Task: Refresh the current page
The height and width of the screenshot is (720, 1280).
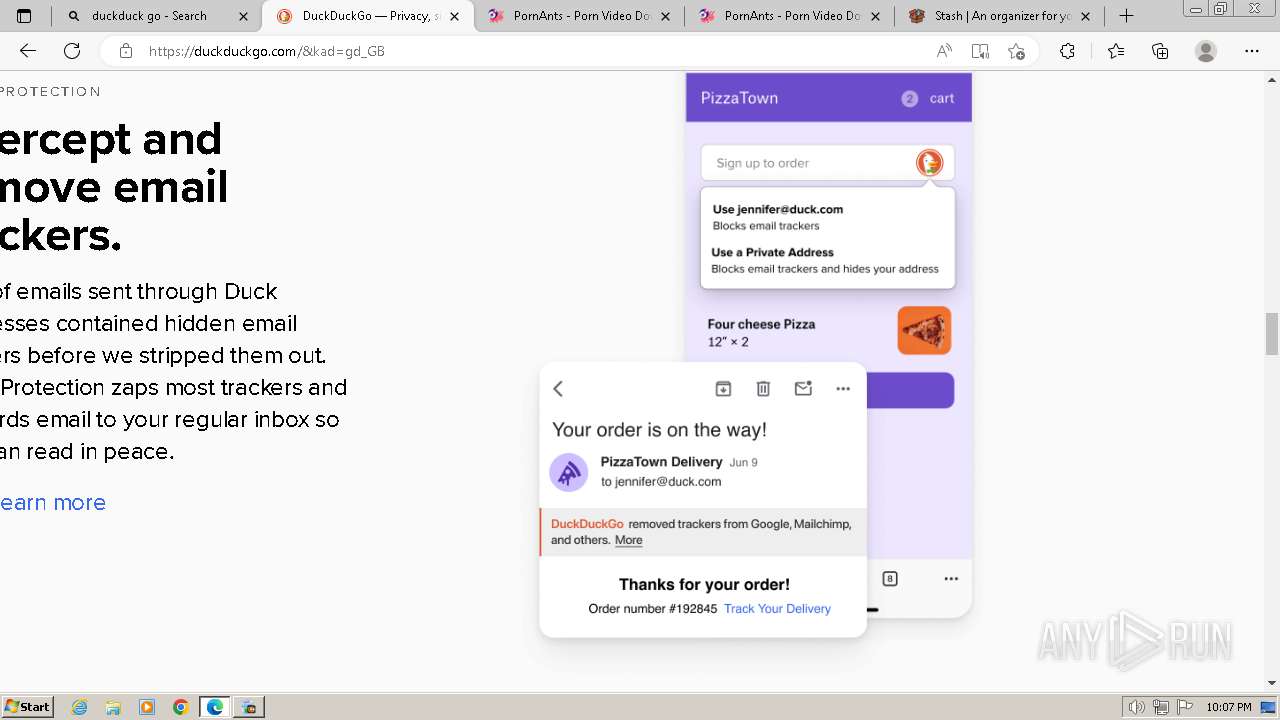Action: point(72,51)
